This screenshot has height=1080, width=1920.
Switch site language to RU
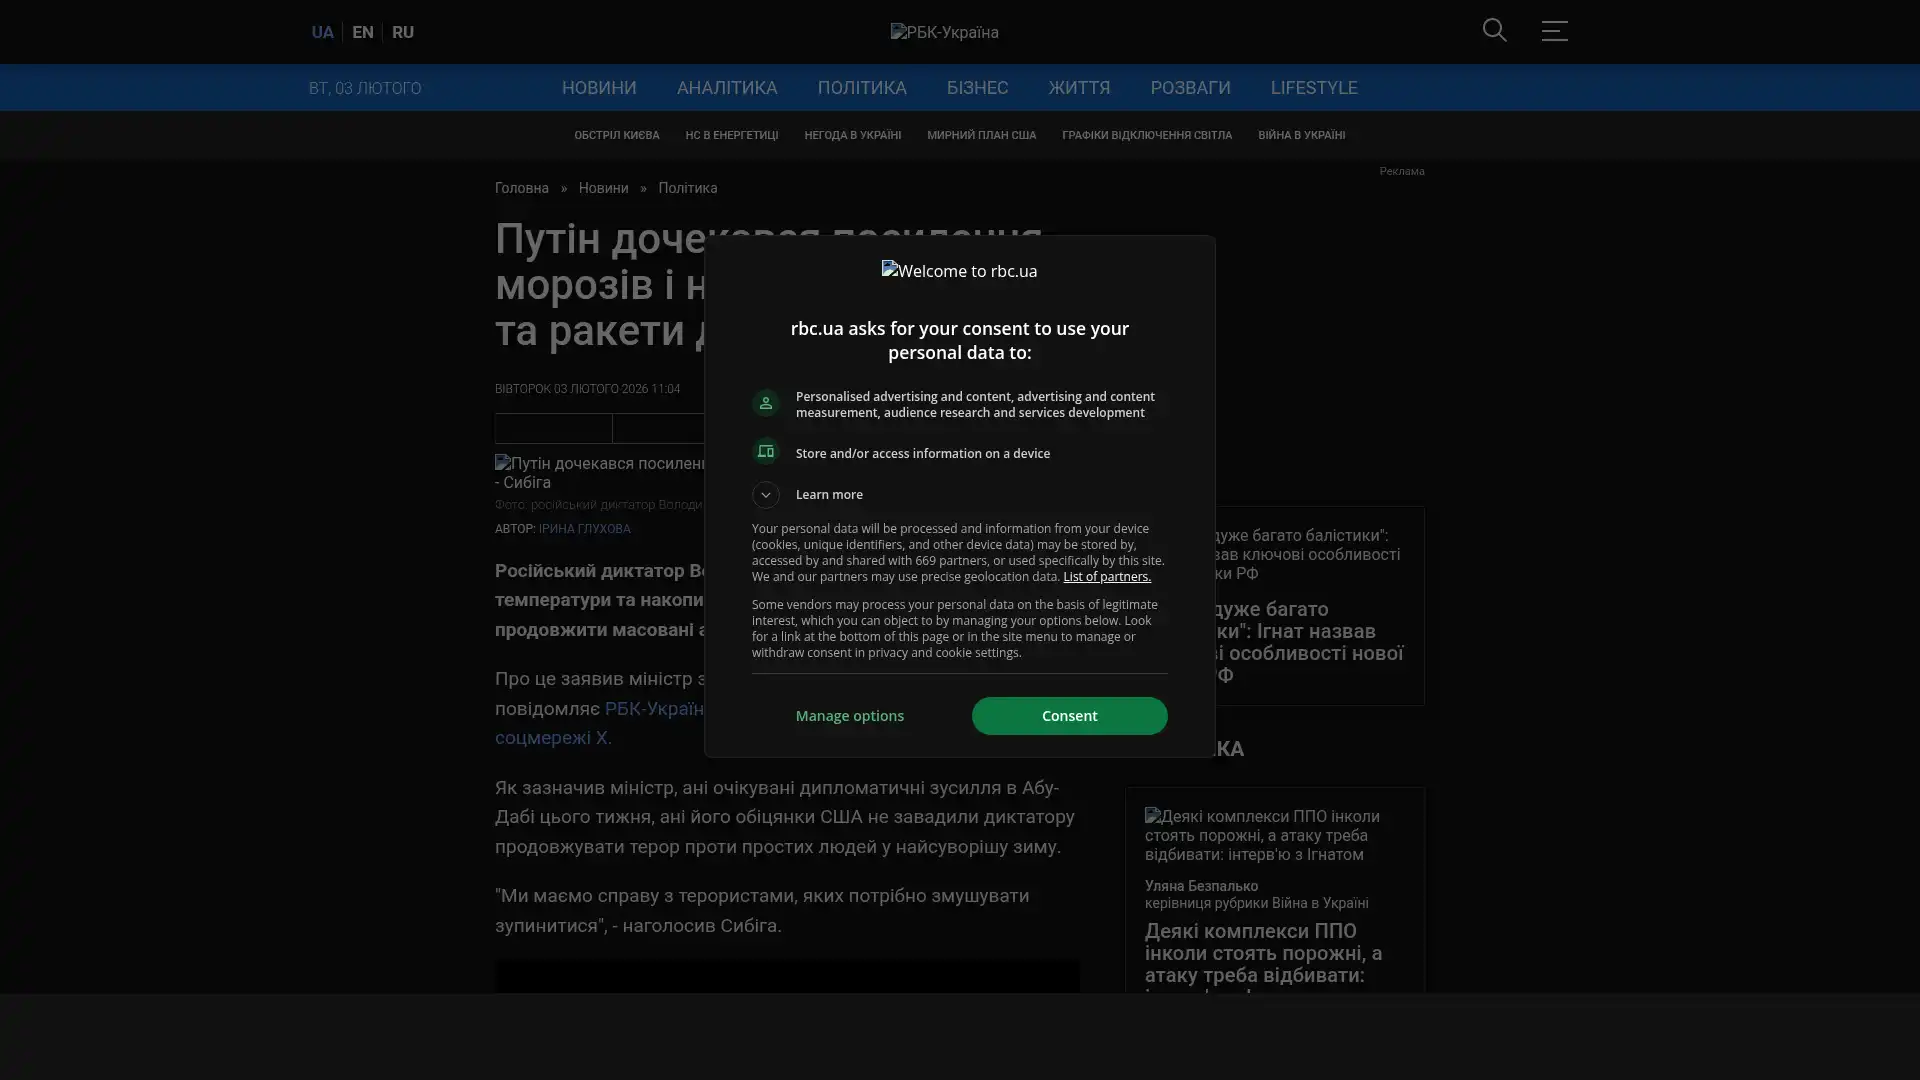403,32
